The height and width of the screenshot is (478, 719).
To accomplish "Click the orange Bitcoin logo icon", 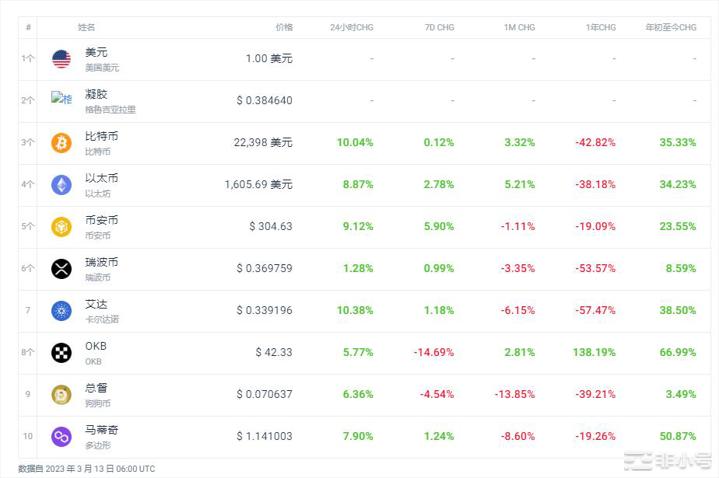I will [x=61, y=143].
